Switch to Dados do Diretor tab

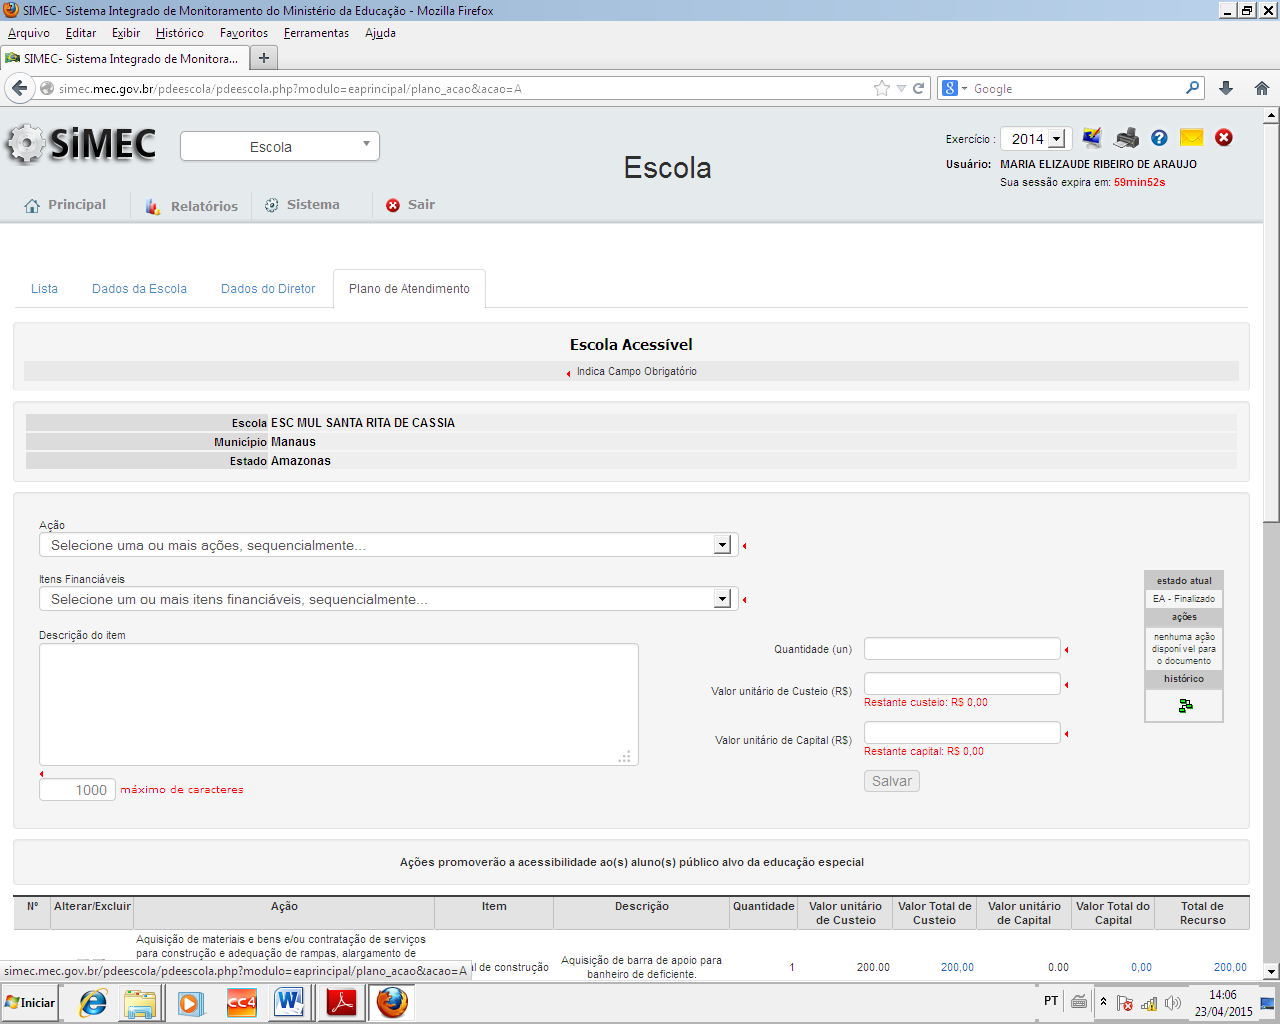pyautogui.click(x=268, y=288)
